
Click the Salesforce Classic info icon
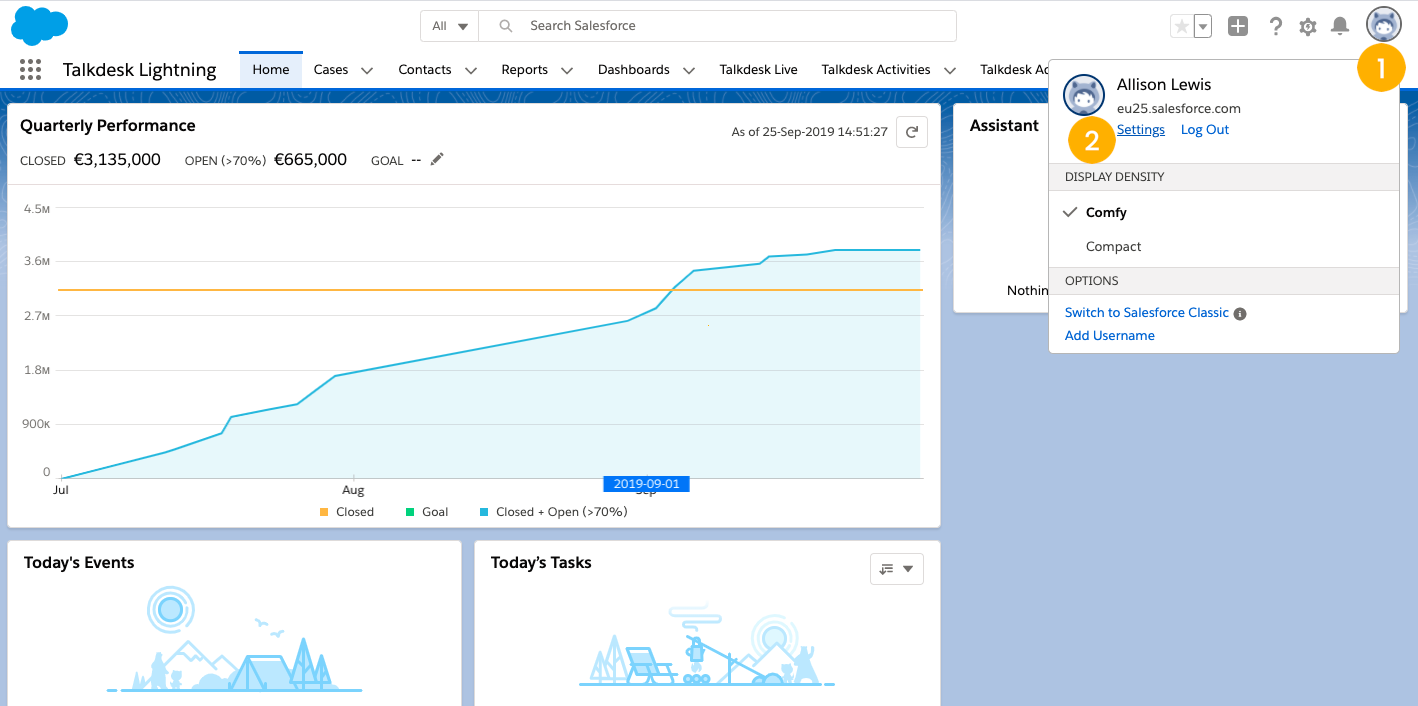point(1240,313)
